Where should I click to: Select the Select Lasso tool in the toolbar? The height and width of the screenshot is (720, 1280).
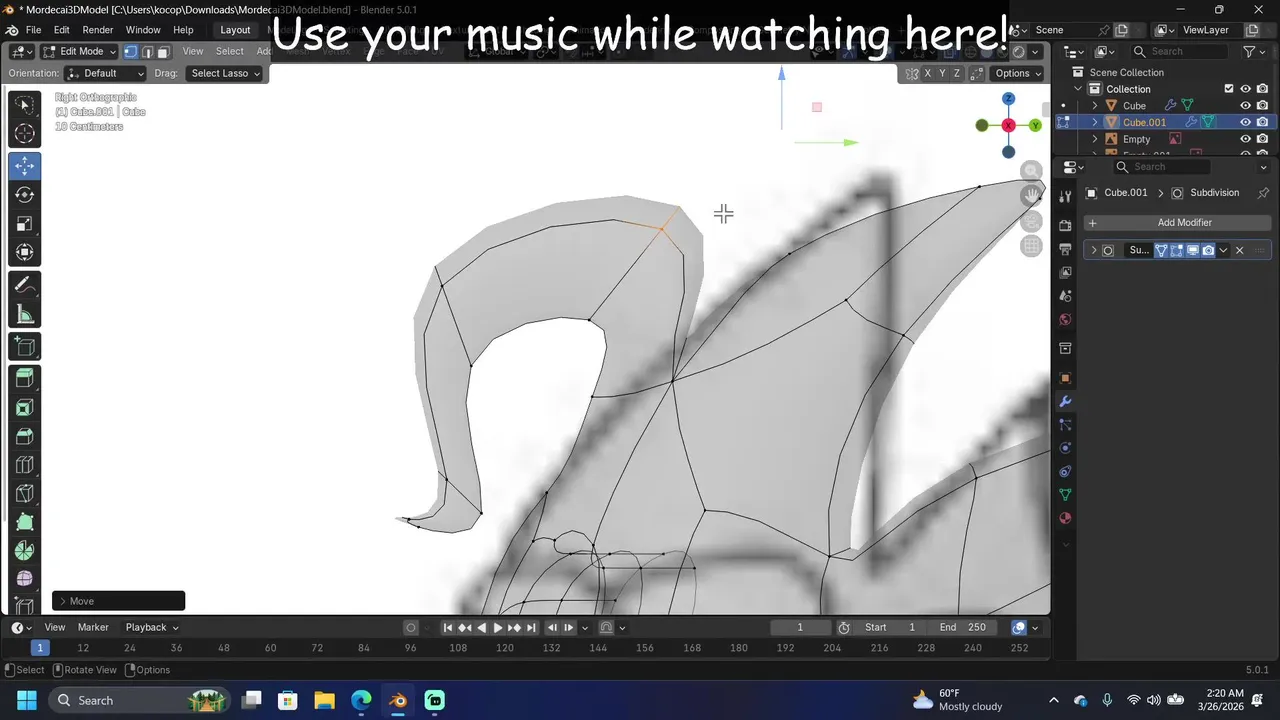[x=25, y=104]
